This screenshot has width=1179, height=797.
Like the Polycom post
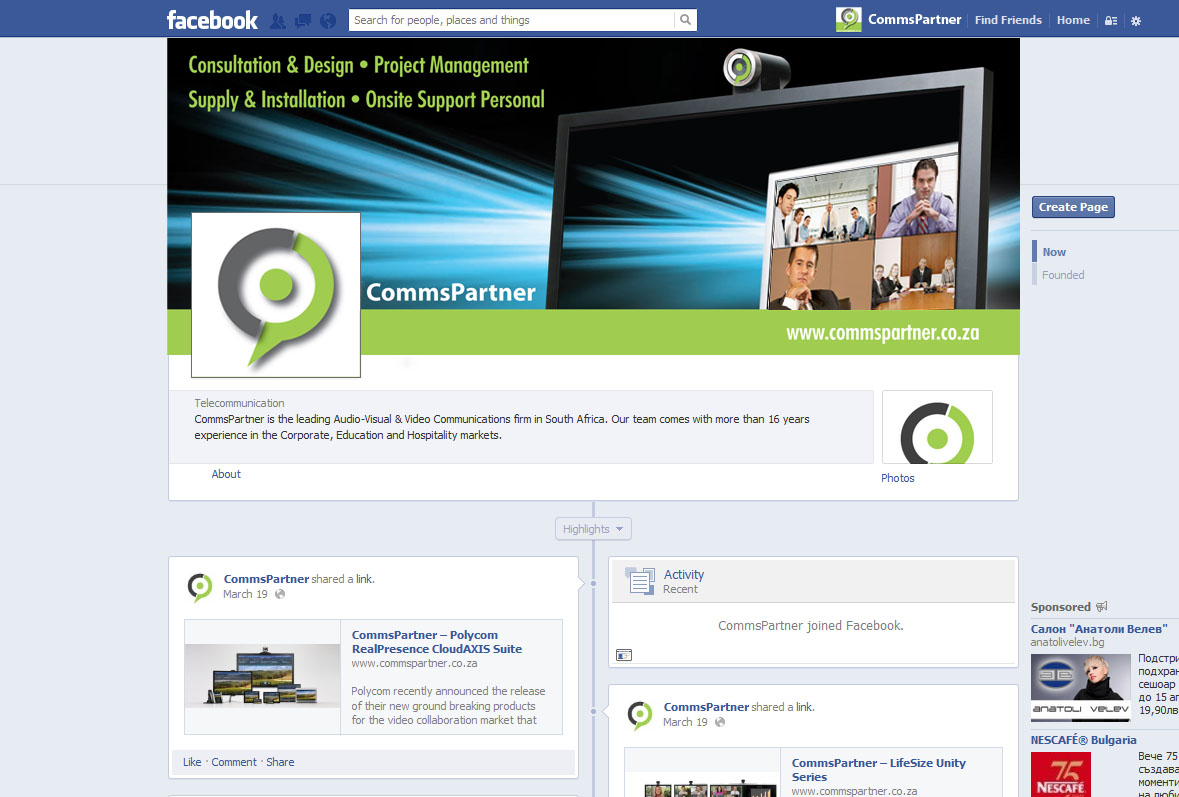[192, 762]
